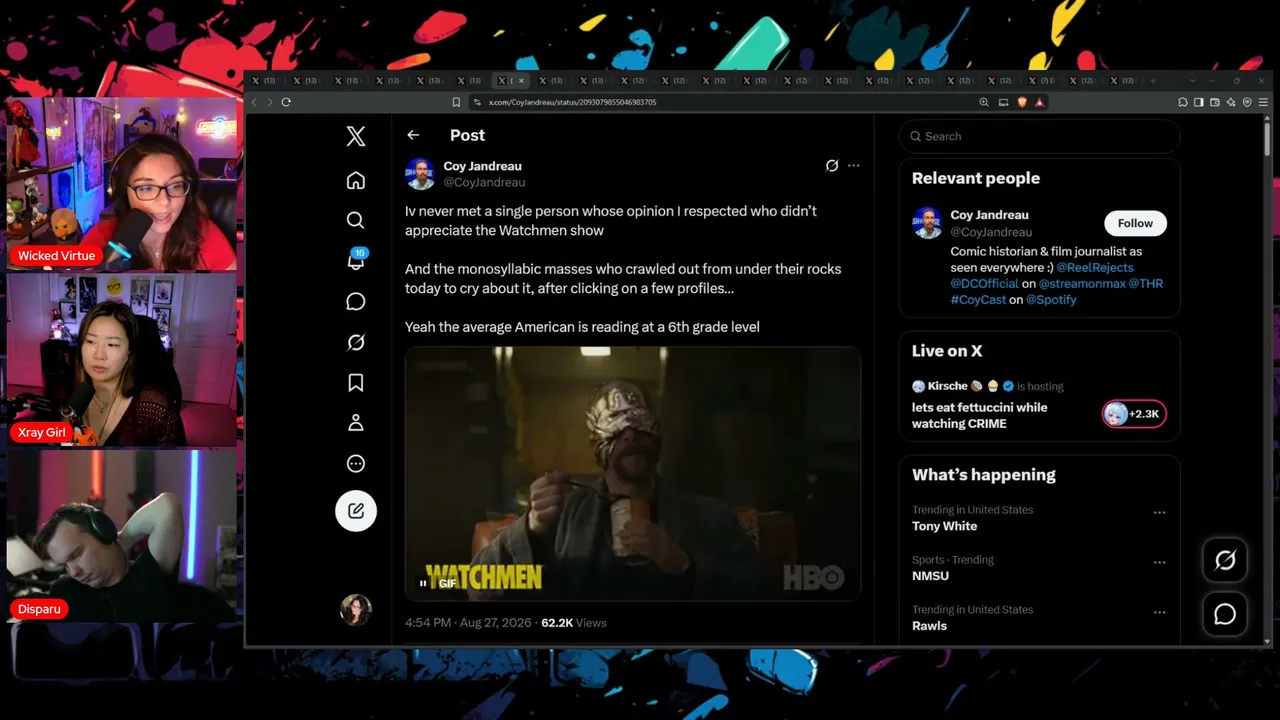The height and width of the screenshot is (720, 1280).
Task: Open the @THR mention link
Action: click(1146, 284)
